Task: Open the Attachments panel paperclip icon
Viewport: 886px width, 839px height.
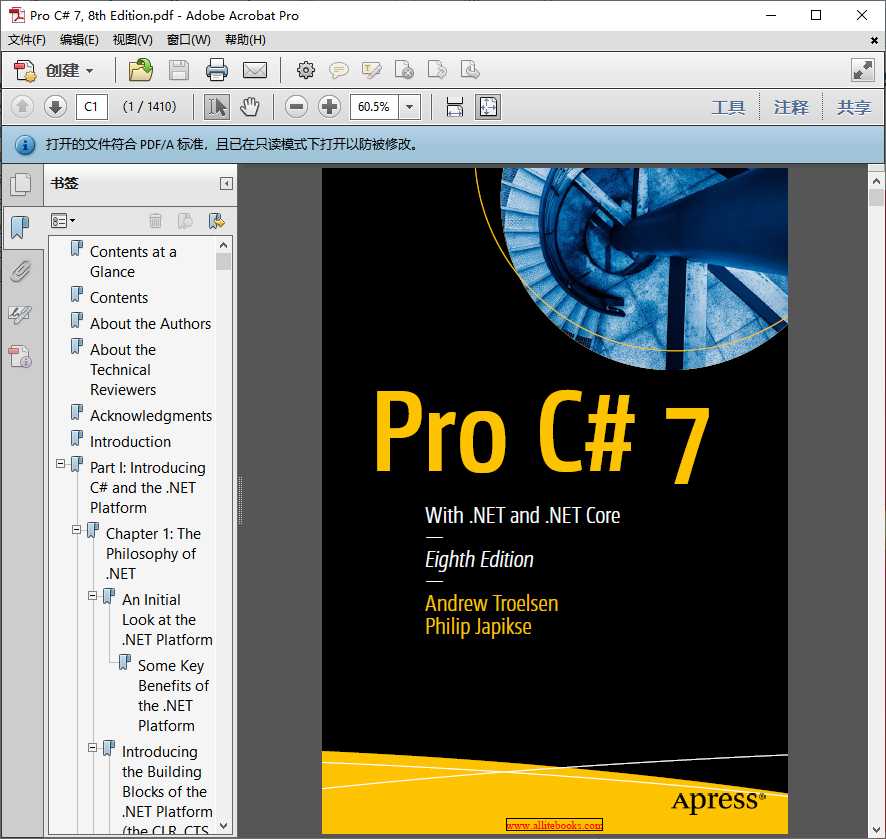Action: pyautogui.click(x=22, y=271)
